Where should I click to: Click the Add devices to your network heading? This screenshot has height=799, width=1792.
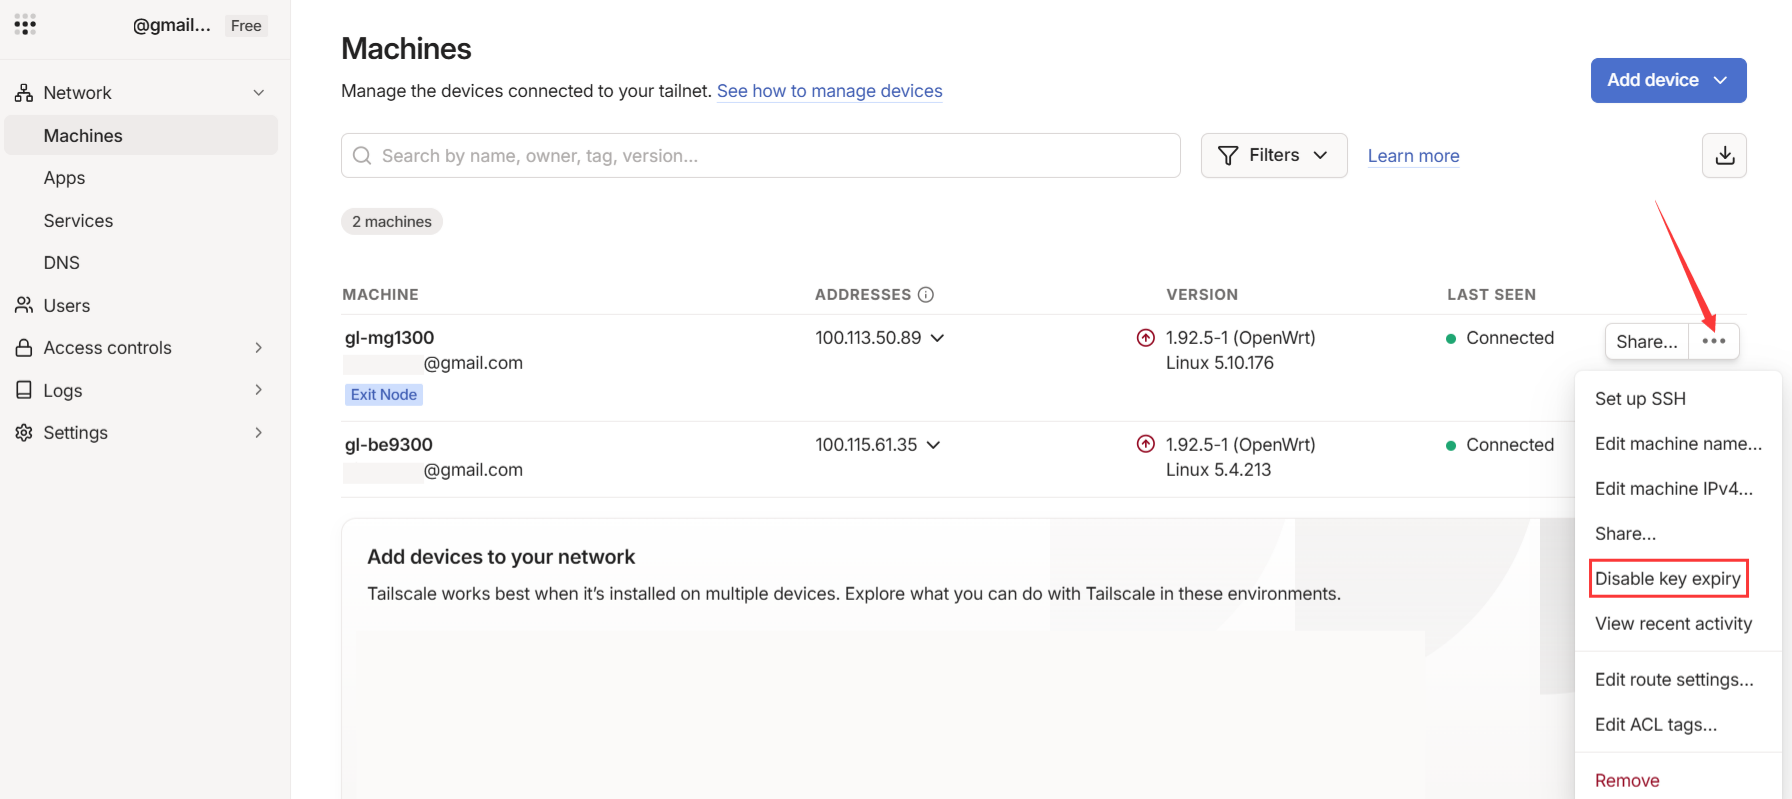point(501,557)
